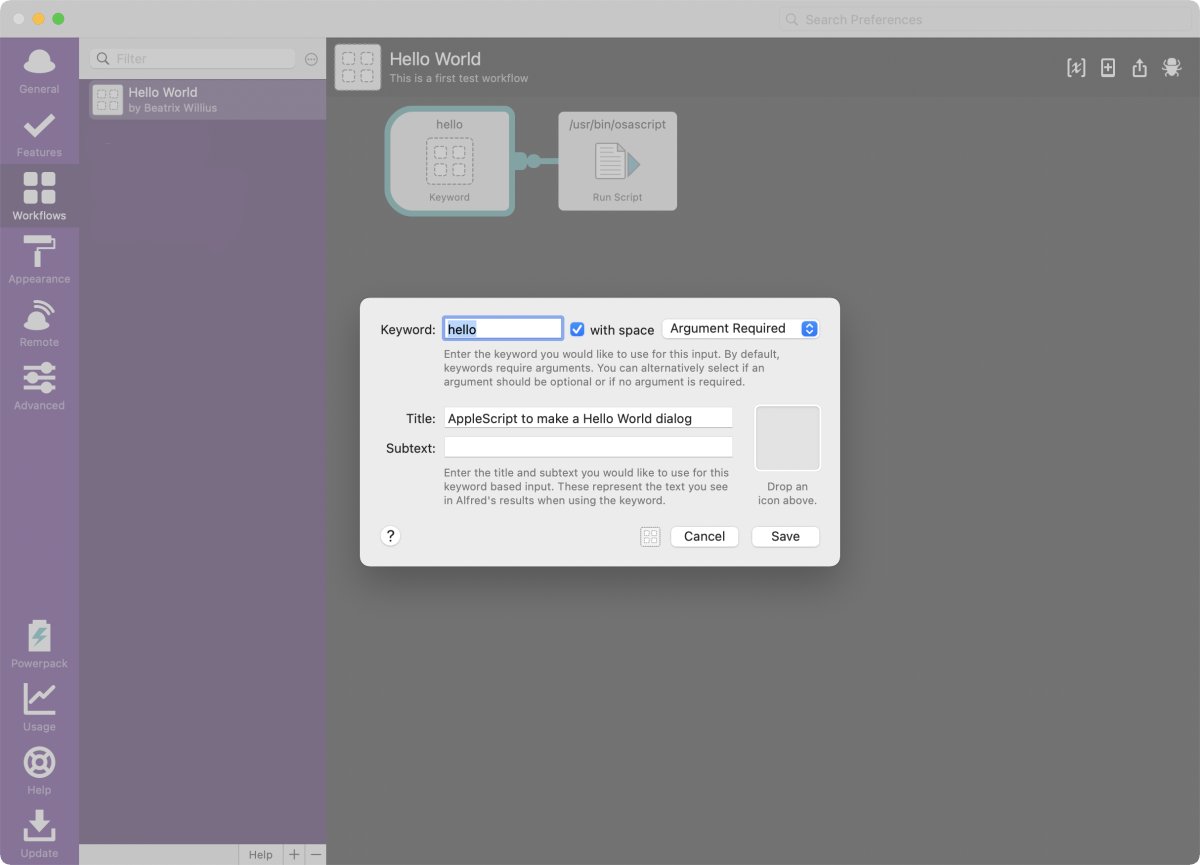
Task: Open Powerpack section in sidebar
Action: (x=39, y=645)
